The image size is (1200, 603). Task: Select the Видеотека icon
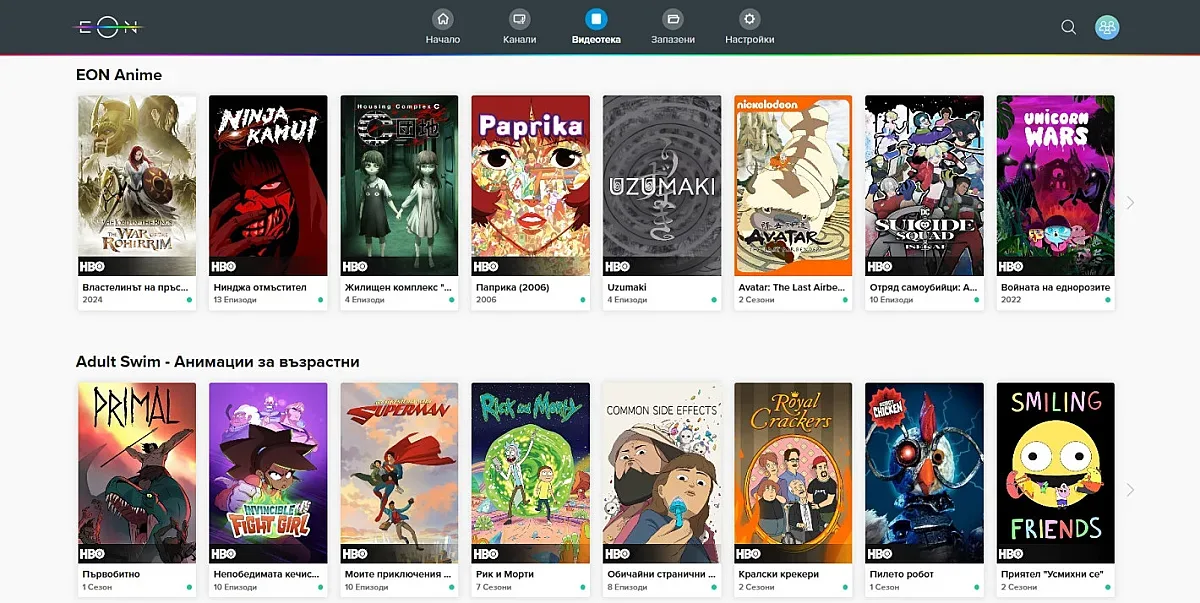click(596, 19)
